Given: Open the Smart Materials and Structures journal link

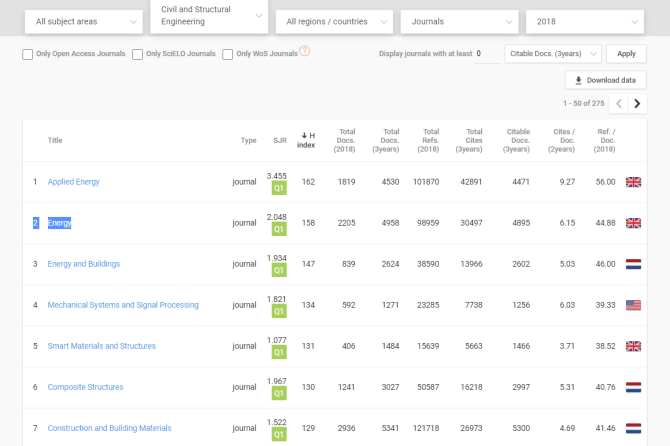Looking at the screenshot, I should (x=102, y=346).
